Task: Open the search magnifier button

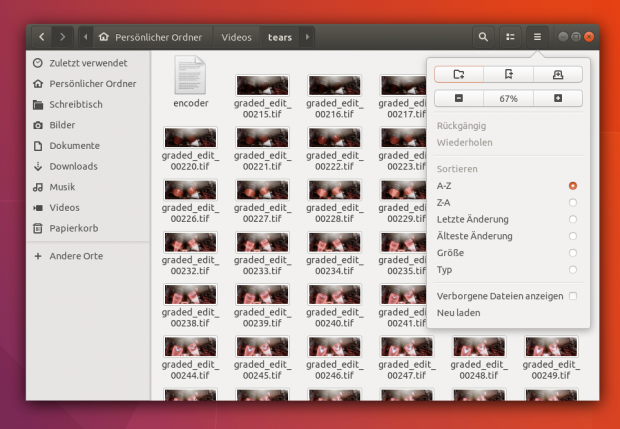Action: pyautogui.click(x=483, y=37)
